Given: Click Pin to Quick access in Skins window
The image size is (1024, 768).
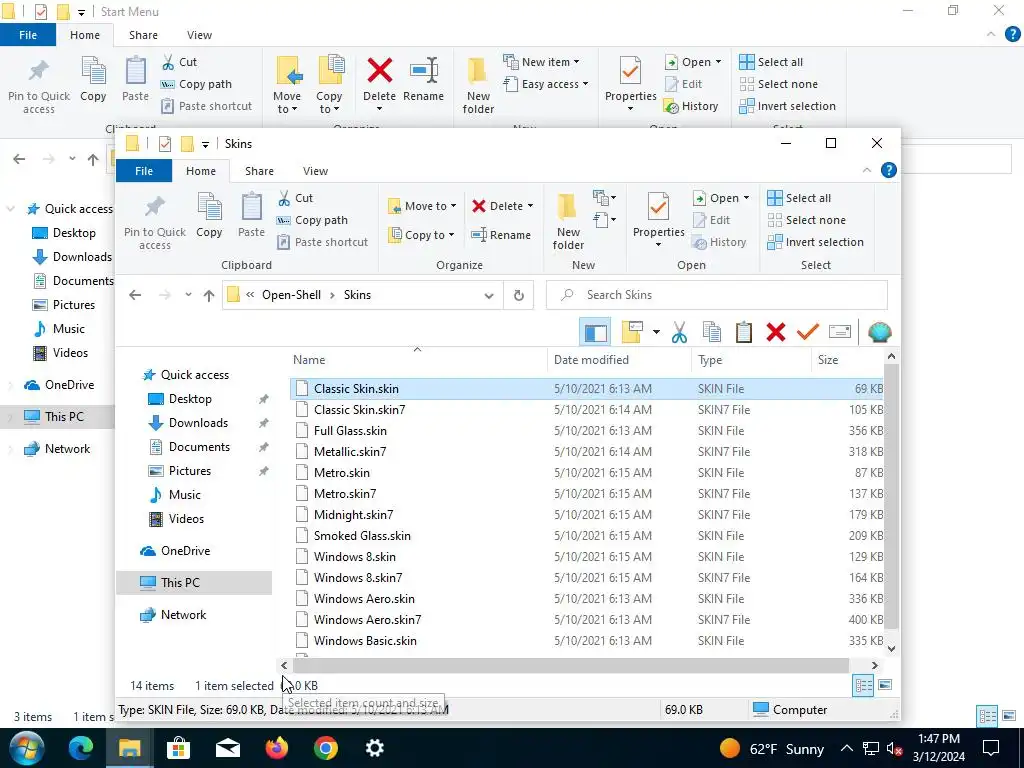Looking at the screenshot, I should (x=155, y=221).
